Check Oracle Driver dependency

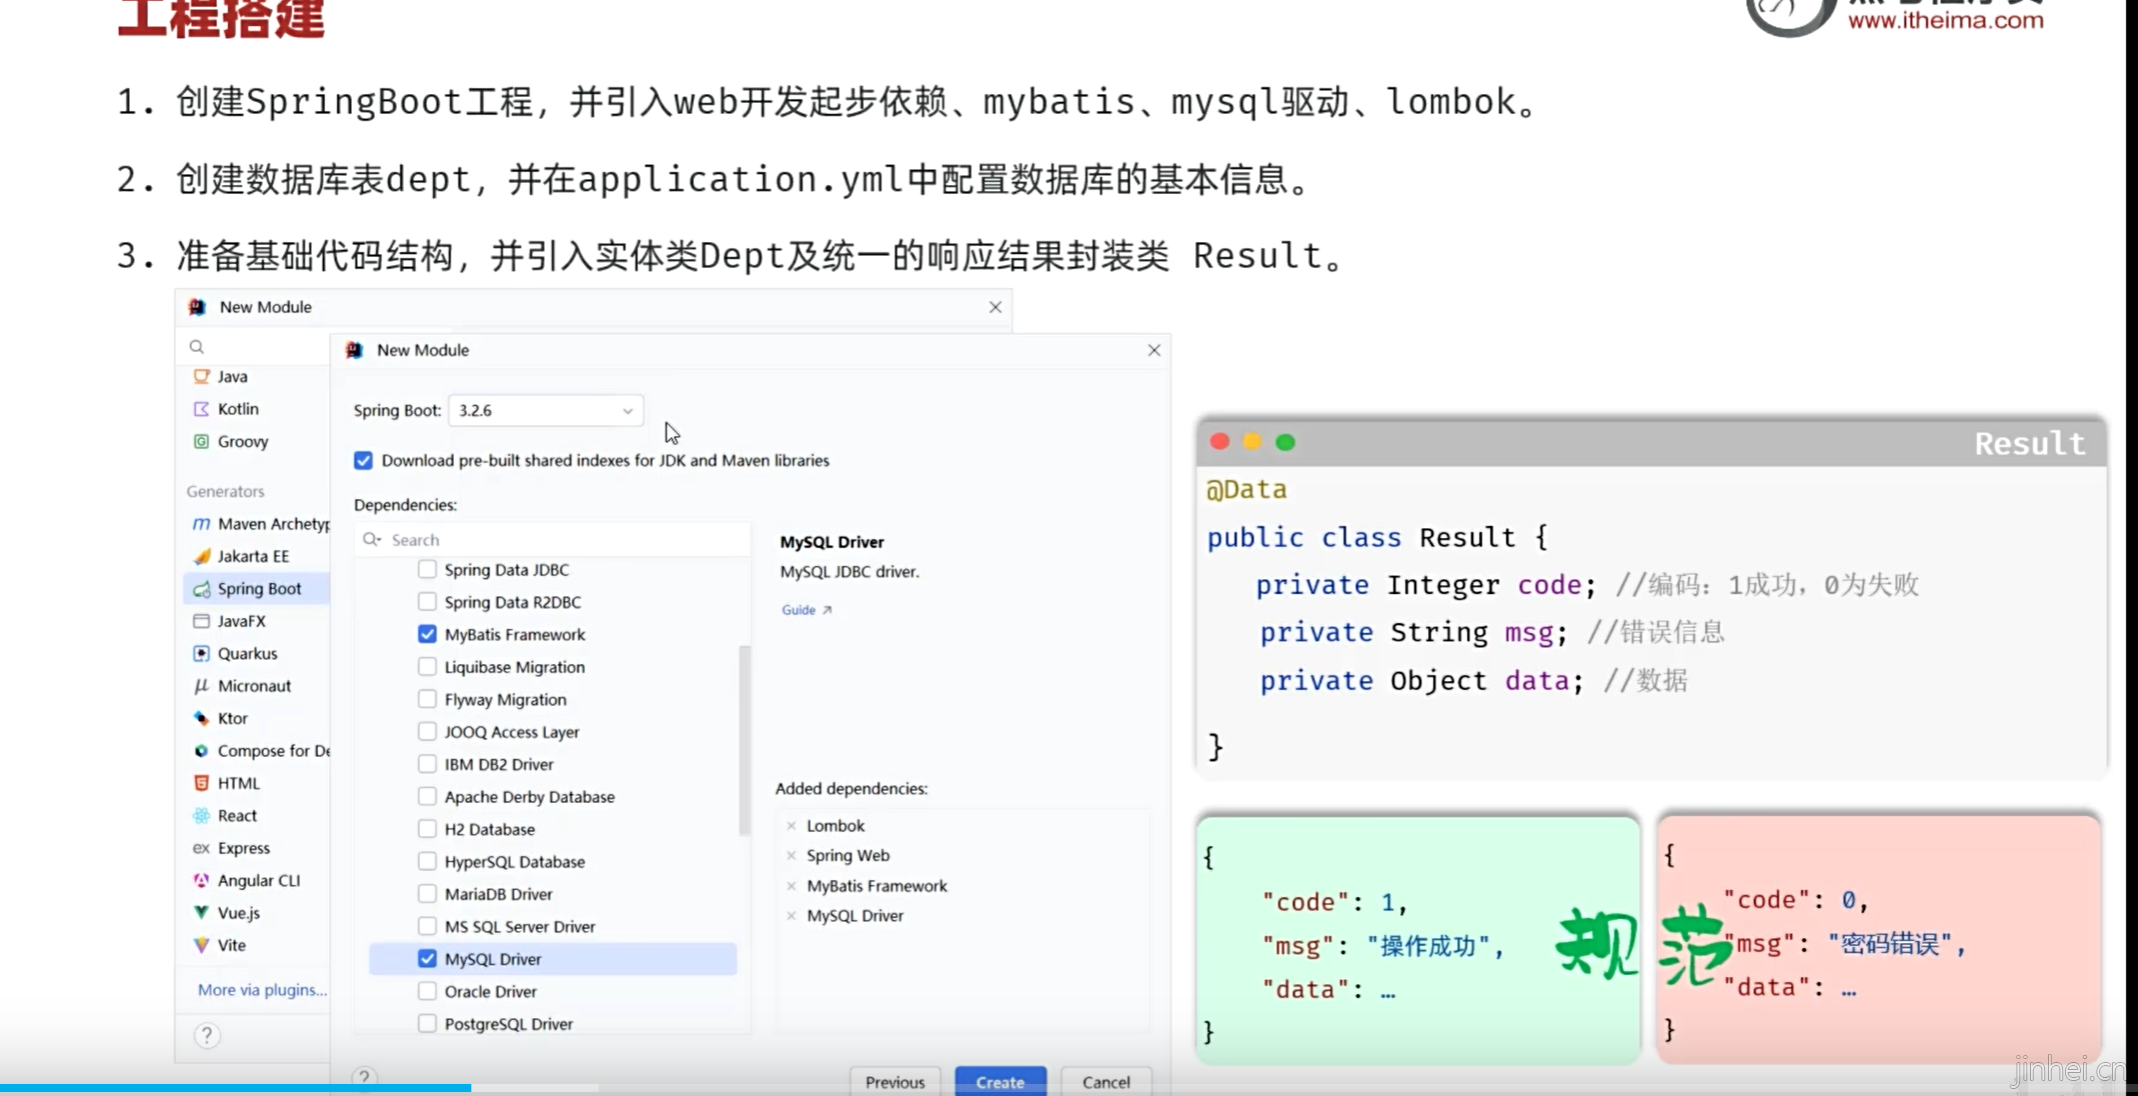click(427, 991)
